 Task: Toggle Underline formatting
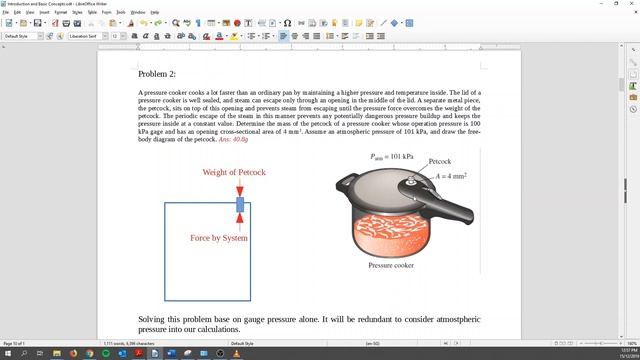coord(156,36)
